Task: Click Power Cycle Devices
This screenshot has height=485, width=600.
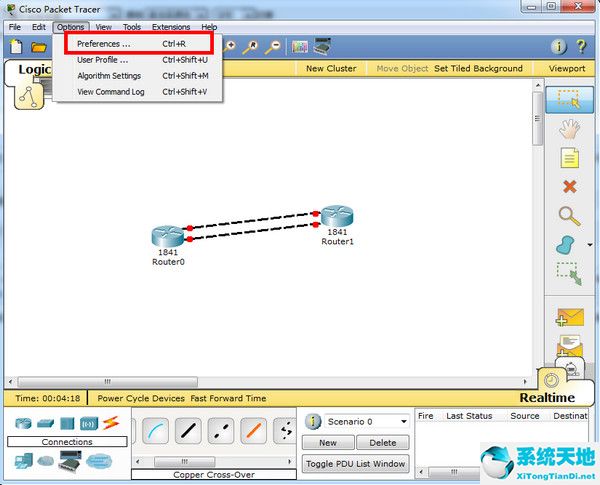Action: point(141,398)
